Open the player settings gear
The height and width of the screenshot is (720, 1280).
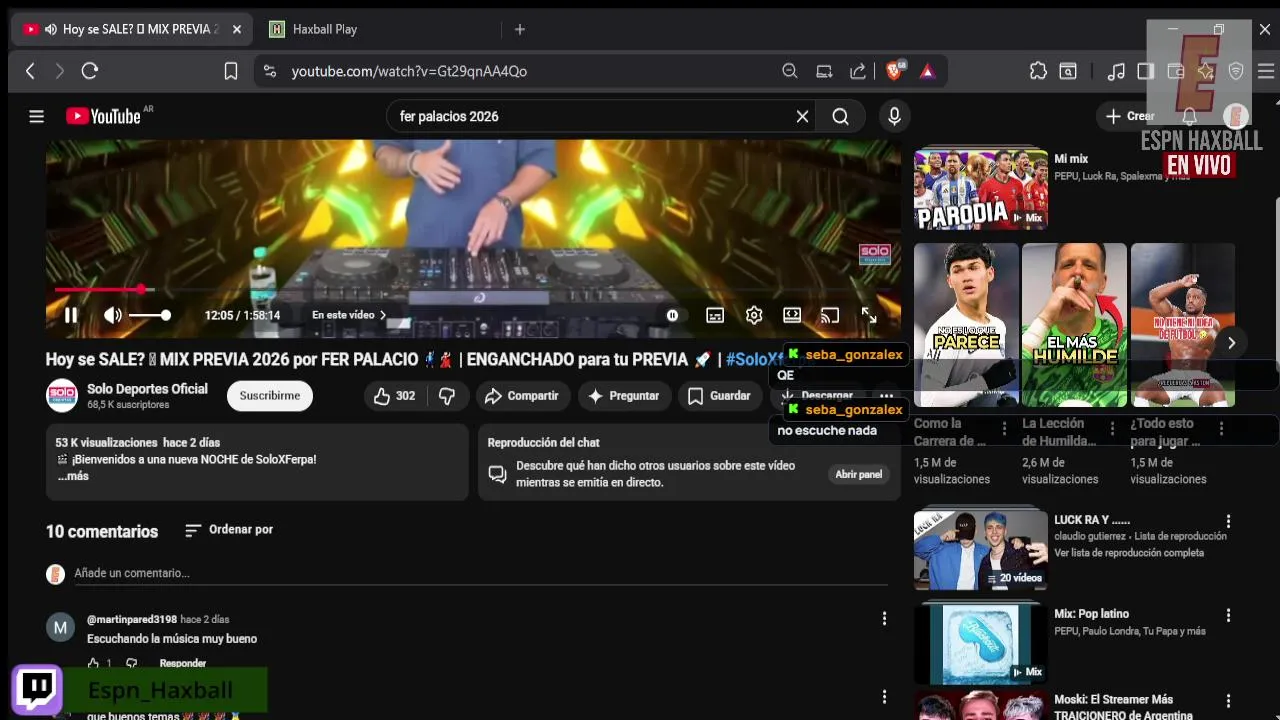[x=754, y=315]
